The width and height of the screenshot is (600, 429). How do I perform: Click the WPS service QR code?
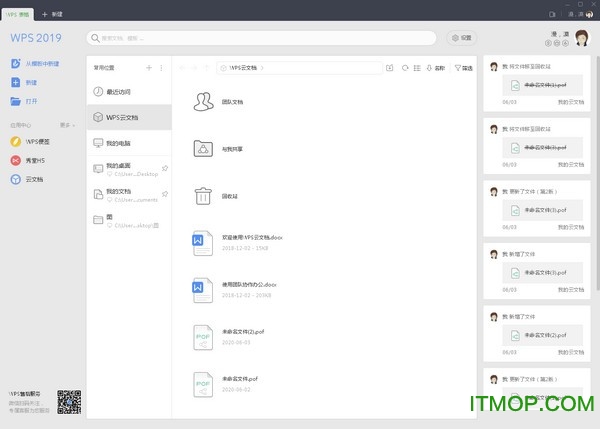pos(69,402)
